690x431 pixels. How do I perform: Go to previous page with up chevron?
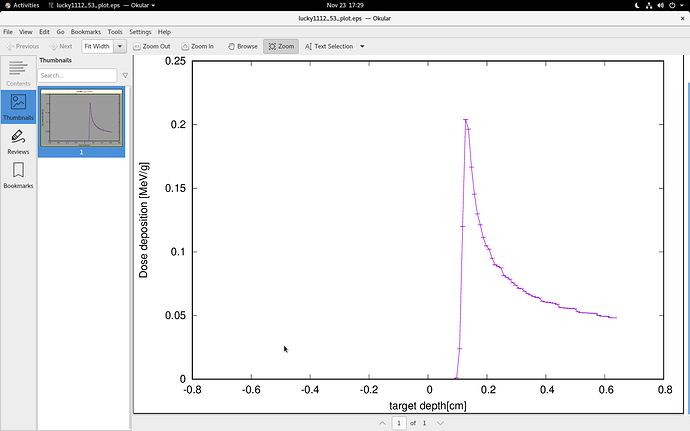(x=382, y=423)
